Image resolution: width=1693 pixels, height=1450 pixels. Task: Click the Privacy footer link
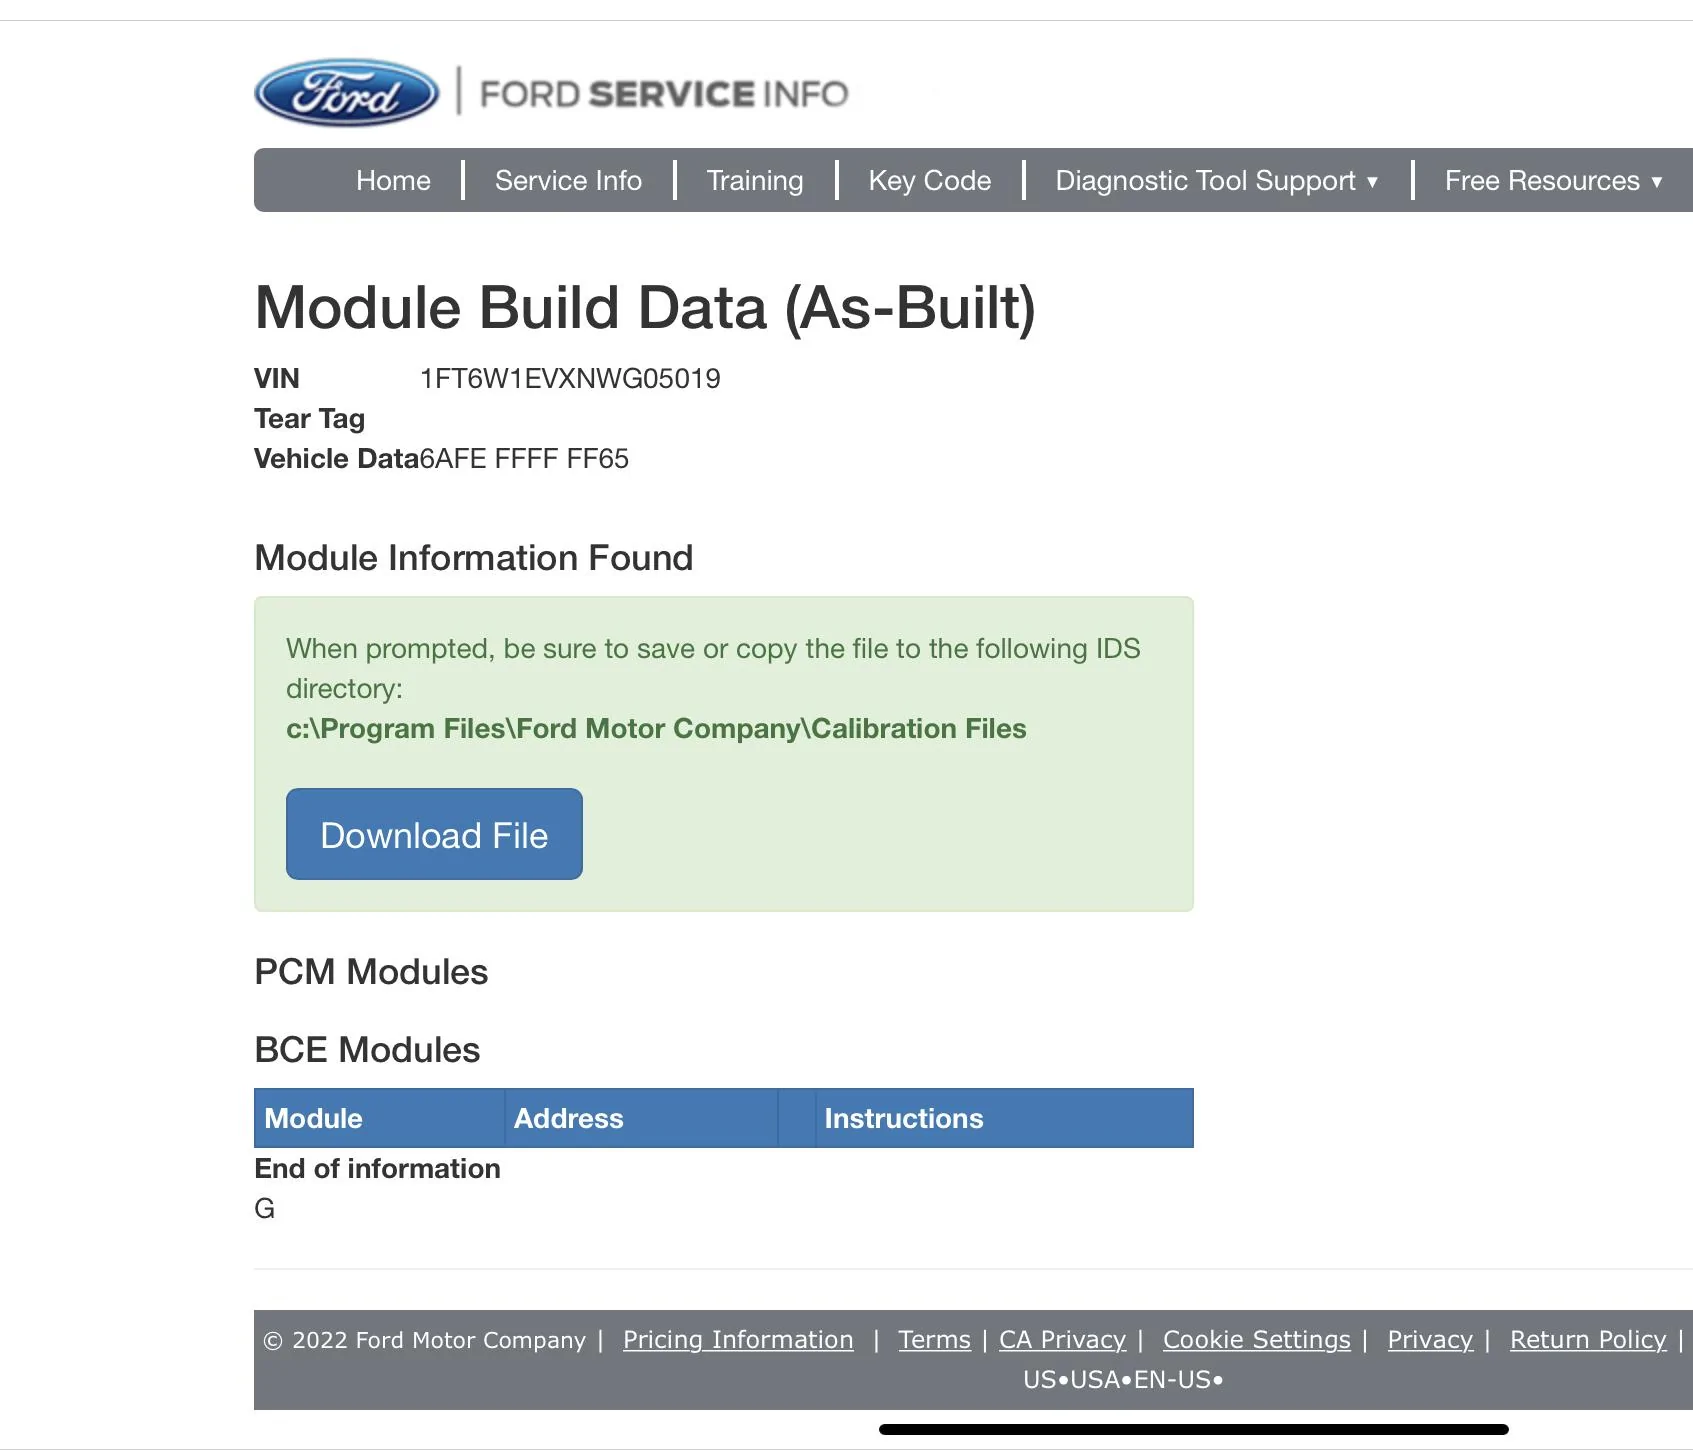(1430, 1340)
